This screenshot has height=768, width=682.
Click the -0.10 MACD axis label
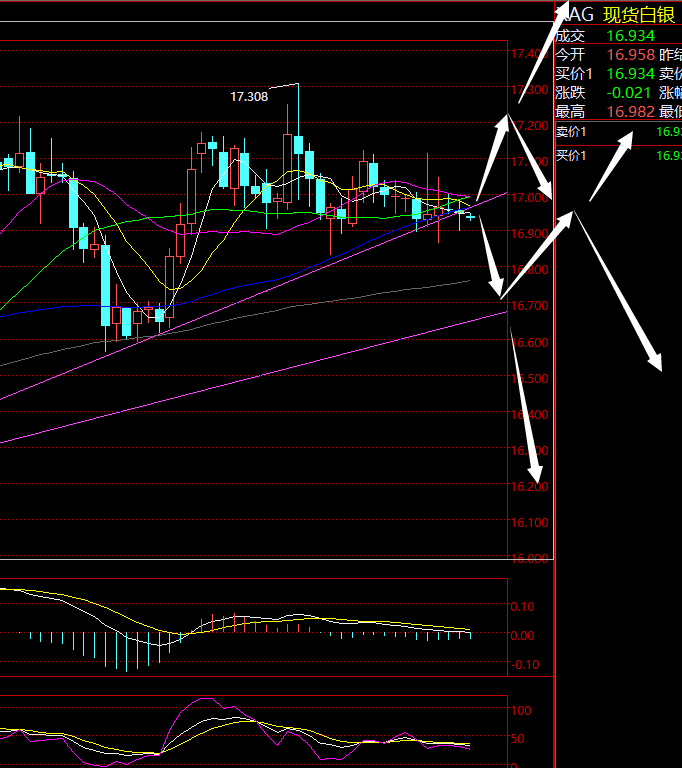tap(525, 665)
